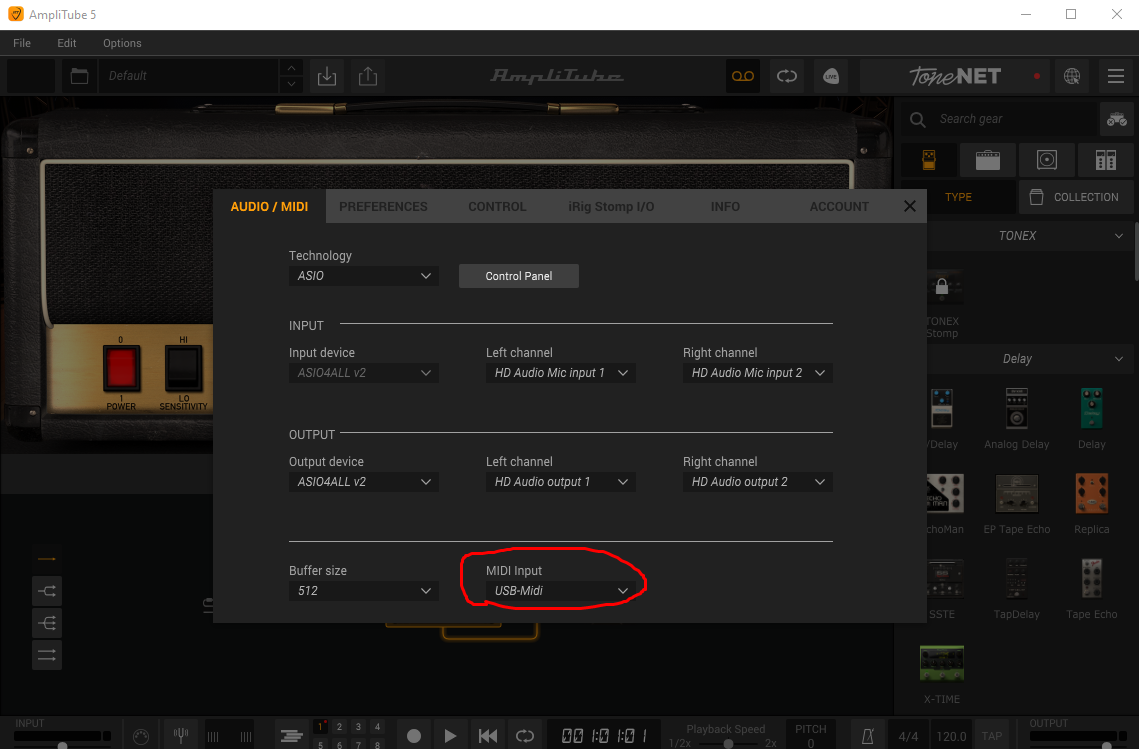Switch to the ACCOUNT tab
The width and height of the screenshot is (1139, 749).
pos(839,206)
